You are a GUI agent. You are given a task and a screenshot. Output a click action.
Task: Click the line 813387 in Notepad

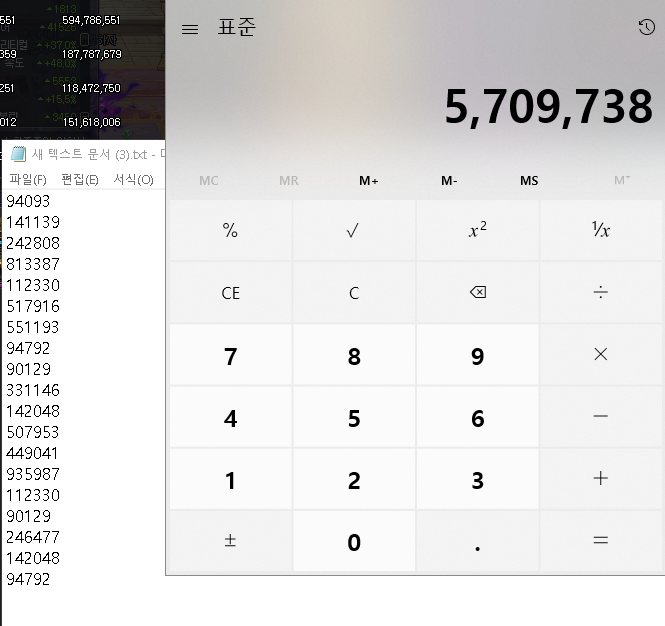tap(33, 264)
